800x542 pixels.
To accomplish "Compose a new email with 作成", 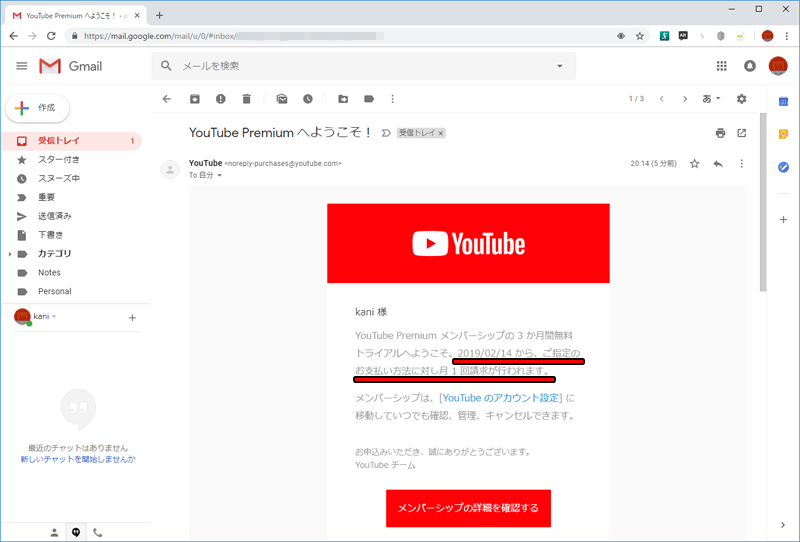I will click(37, 108).
